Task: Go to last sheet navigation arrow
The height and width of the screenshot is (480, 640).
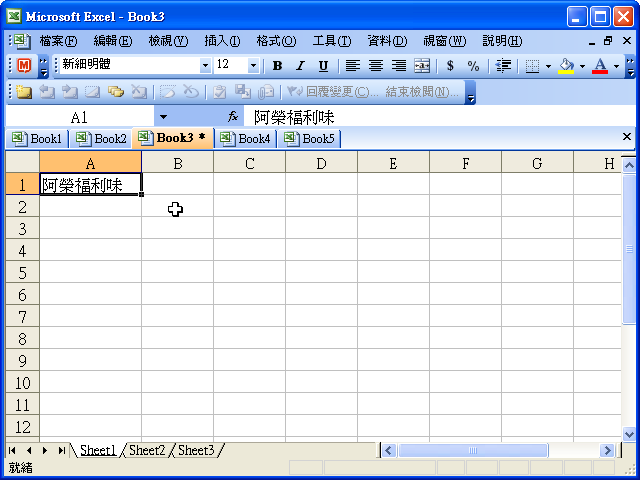Action: point(61,451)
